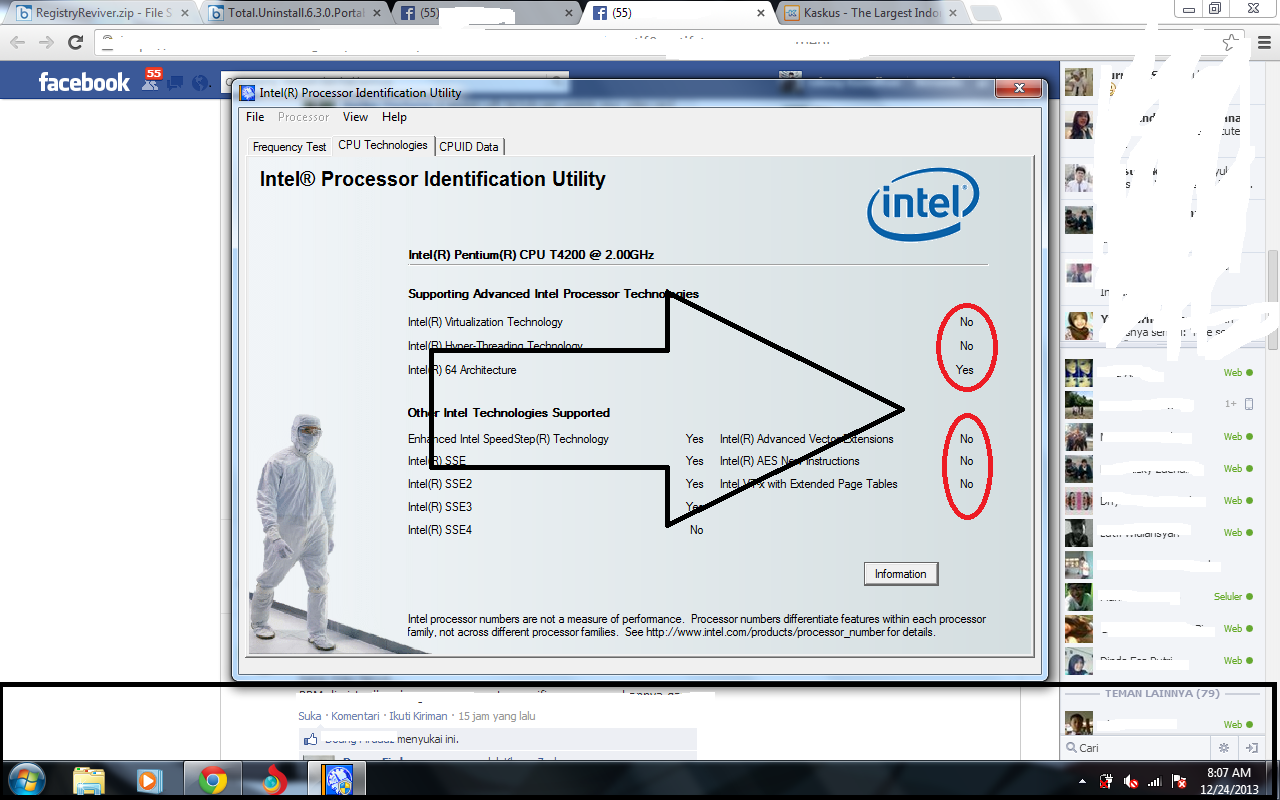Open the Windows Start menu
The image size is (1280, 800).
[25, 780]
